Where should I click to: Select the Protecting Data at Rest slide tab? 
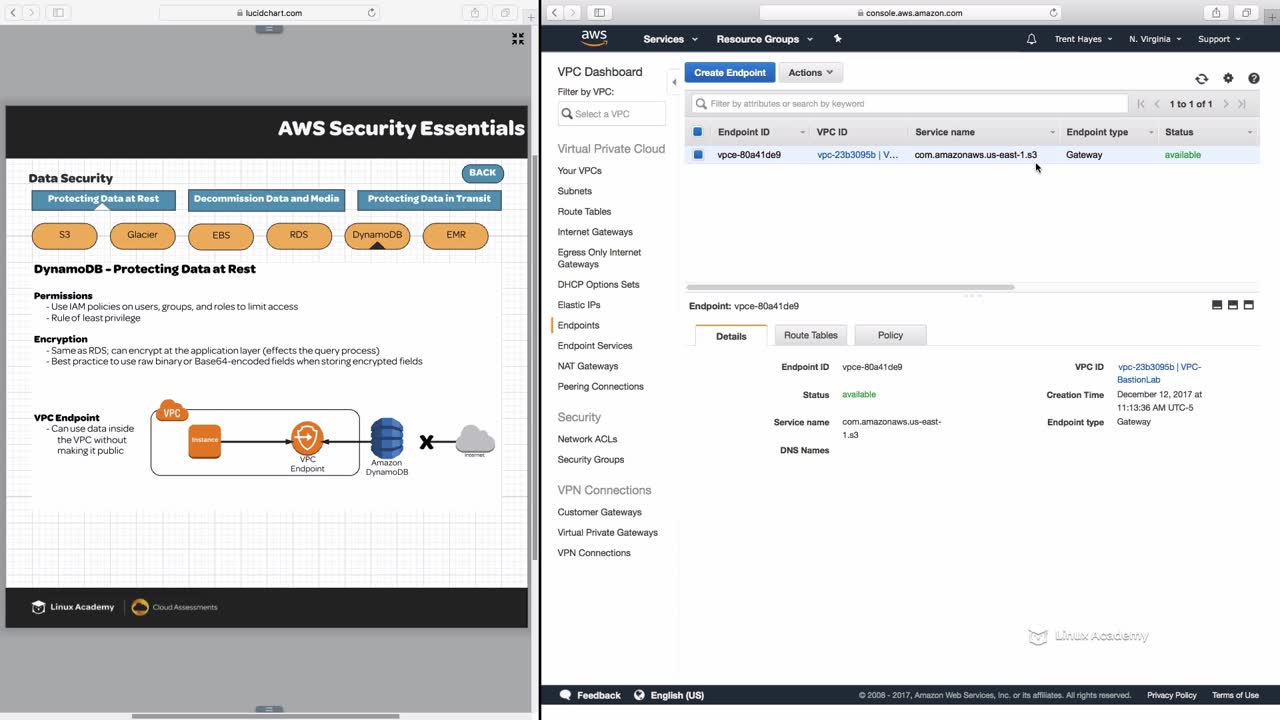click(103, 199)
